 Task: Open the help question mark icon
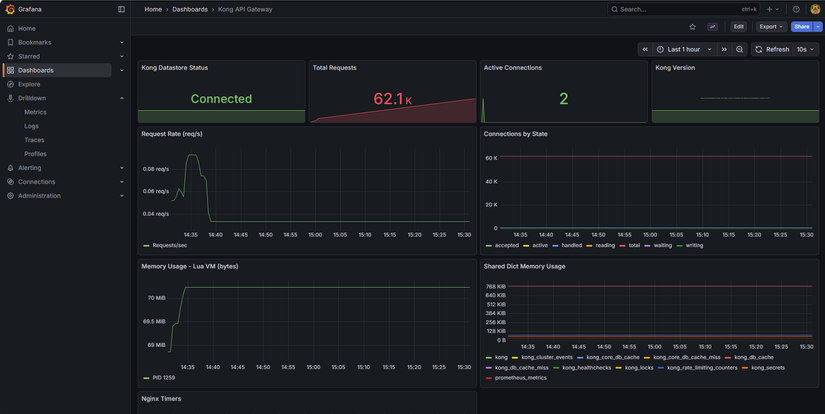[796, 9]
